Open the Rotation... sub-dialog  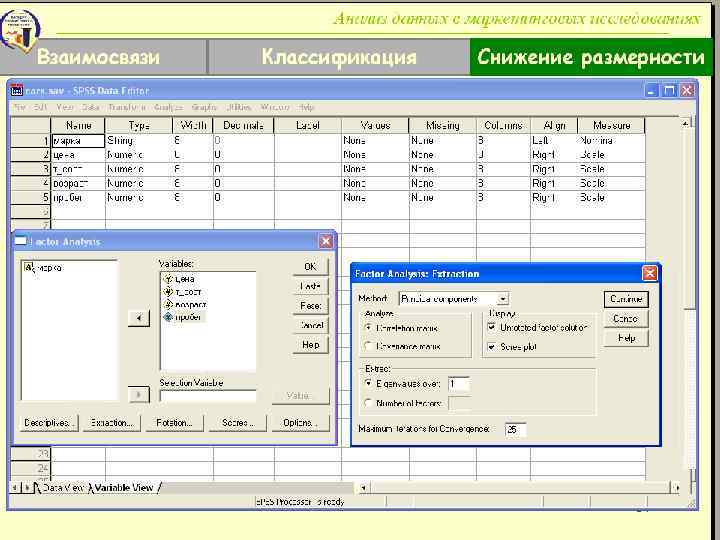(x=173, y=423)
